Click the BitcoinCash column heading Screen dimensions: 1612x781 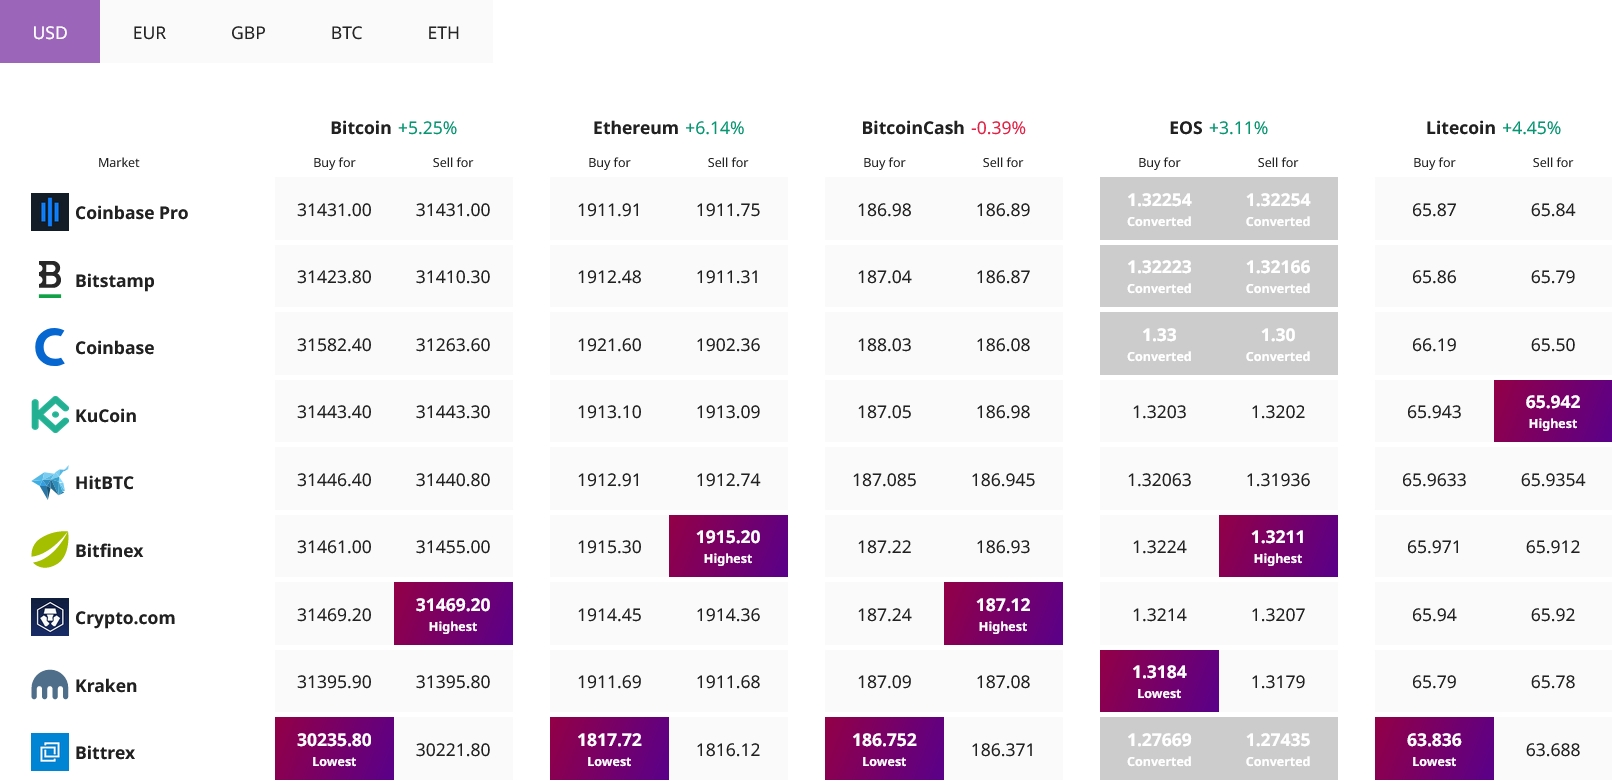point(913,128)
